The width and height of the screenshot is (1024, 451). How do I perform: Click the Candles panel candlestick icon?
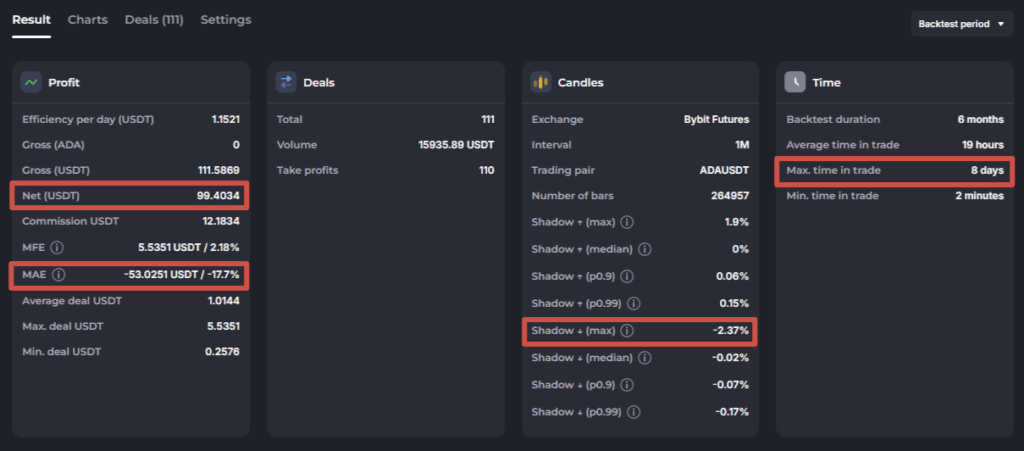[x=540, y=82]
